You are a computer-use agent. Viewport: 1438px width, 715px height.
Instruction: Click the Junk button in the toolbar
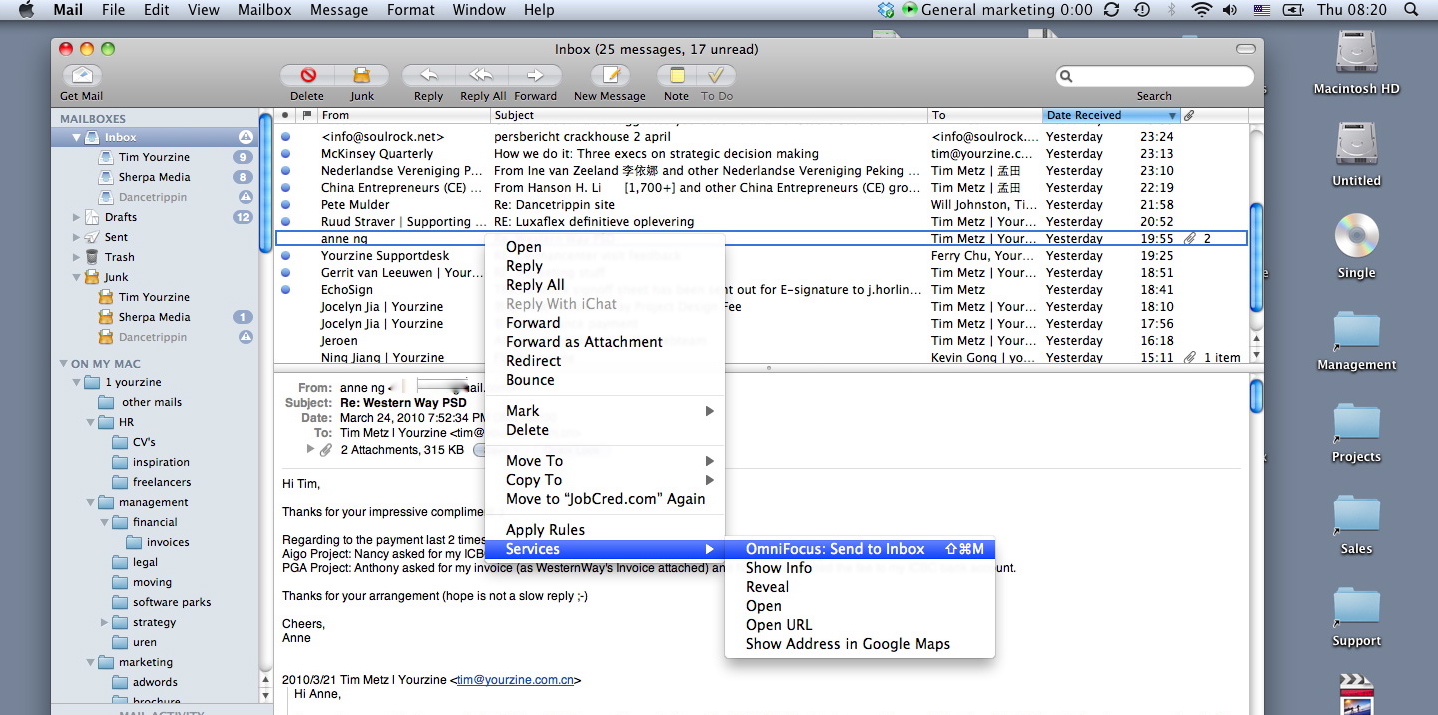(x=362, y=76)
